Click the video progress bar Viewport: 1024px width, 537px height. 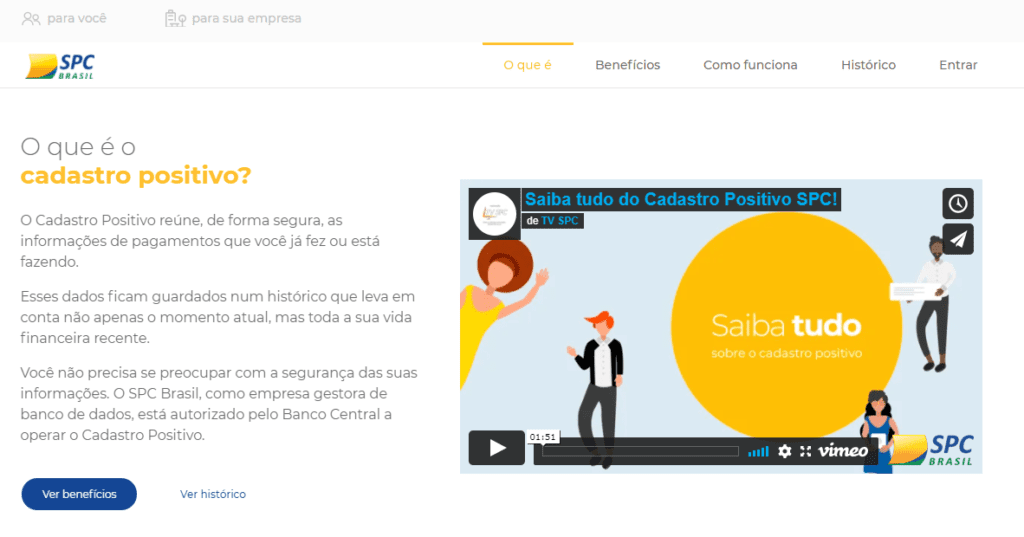coord(640,452)
